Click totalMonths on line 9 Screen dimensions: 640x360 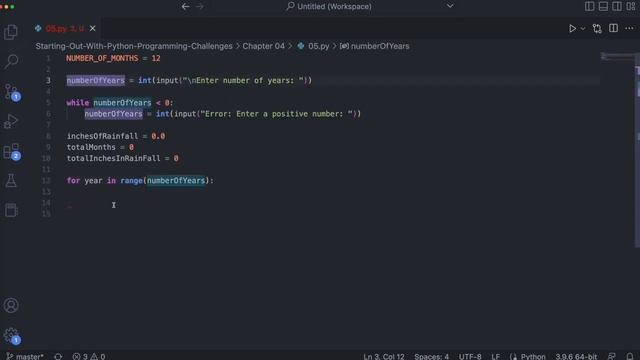click(x=91, y=147)
